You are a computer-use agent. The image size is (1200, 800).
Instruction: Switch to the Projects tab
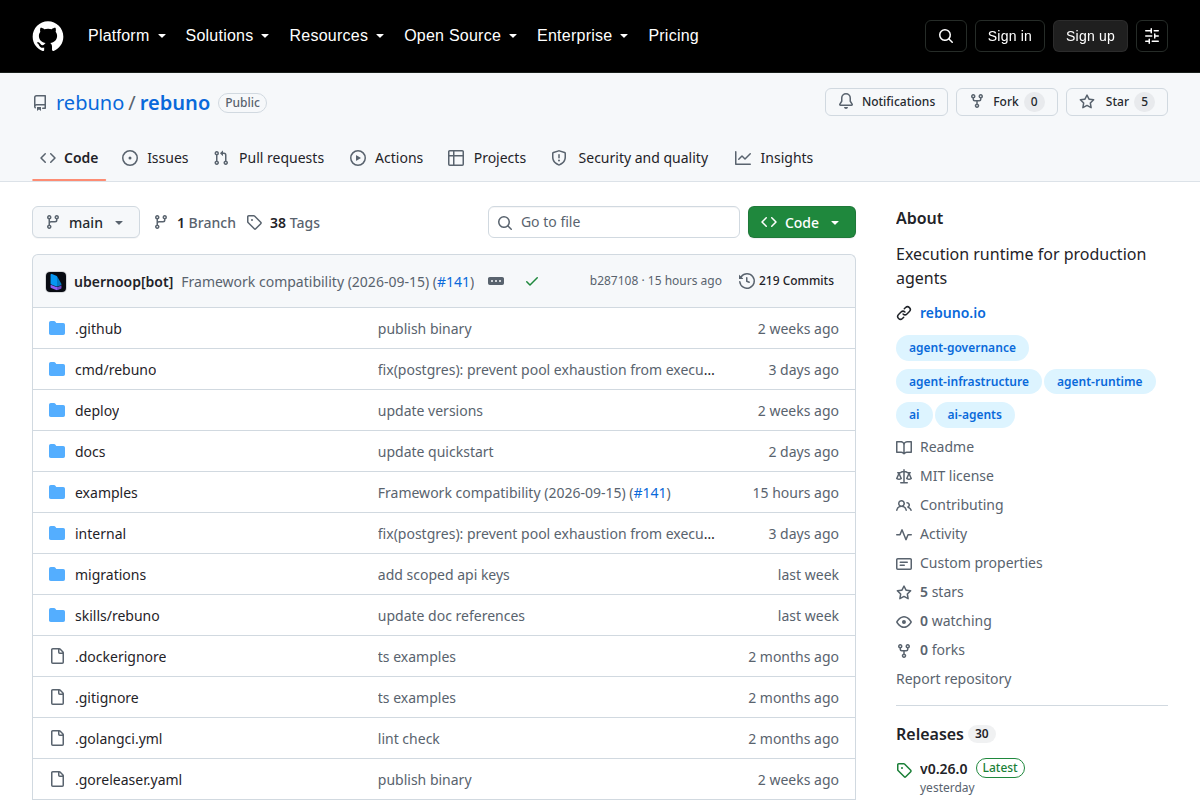[487, 158]
